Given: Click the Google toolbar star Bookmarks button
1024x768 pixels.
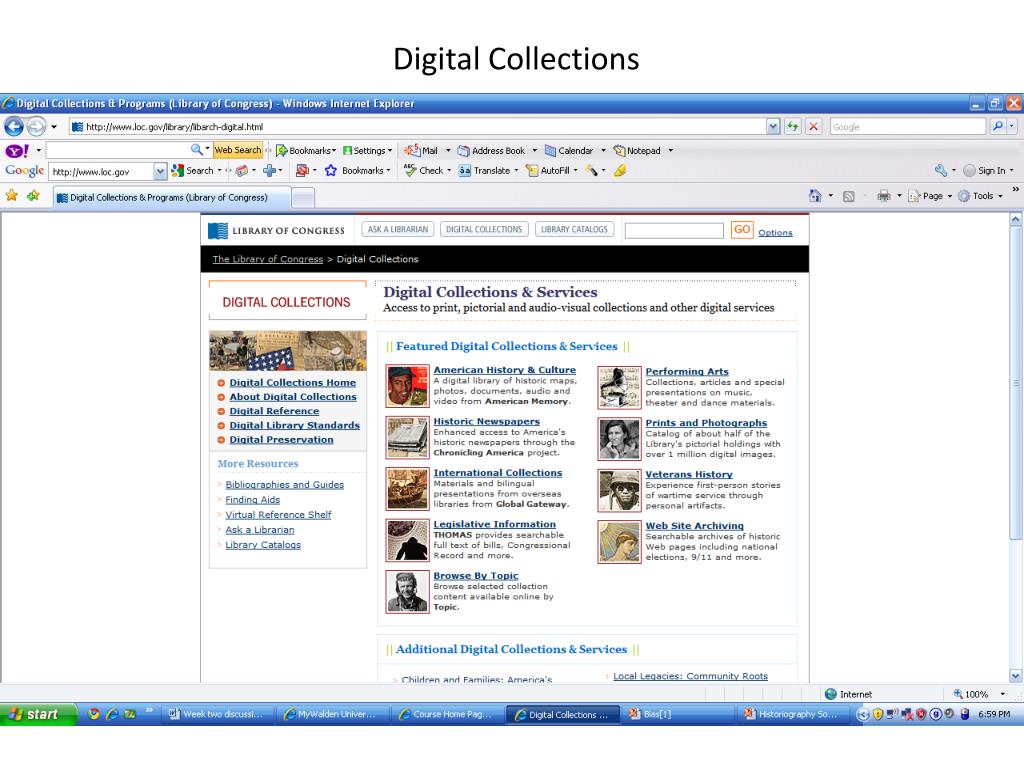Looking at the screenshot, I should (357, 170).
